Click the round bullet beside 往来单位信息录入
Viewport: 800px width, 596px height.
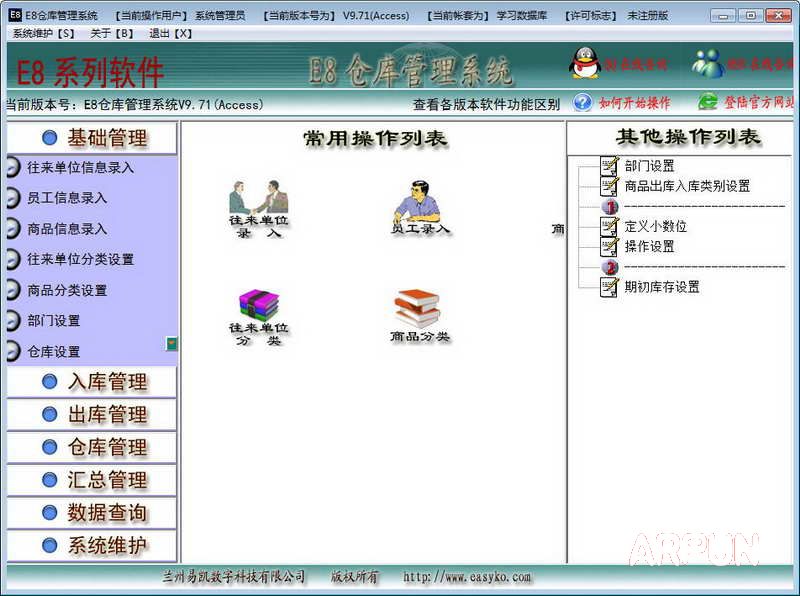[13, 167]
